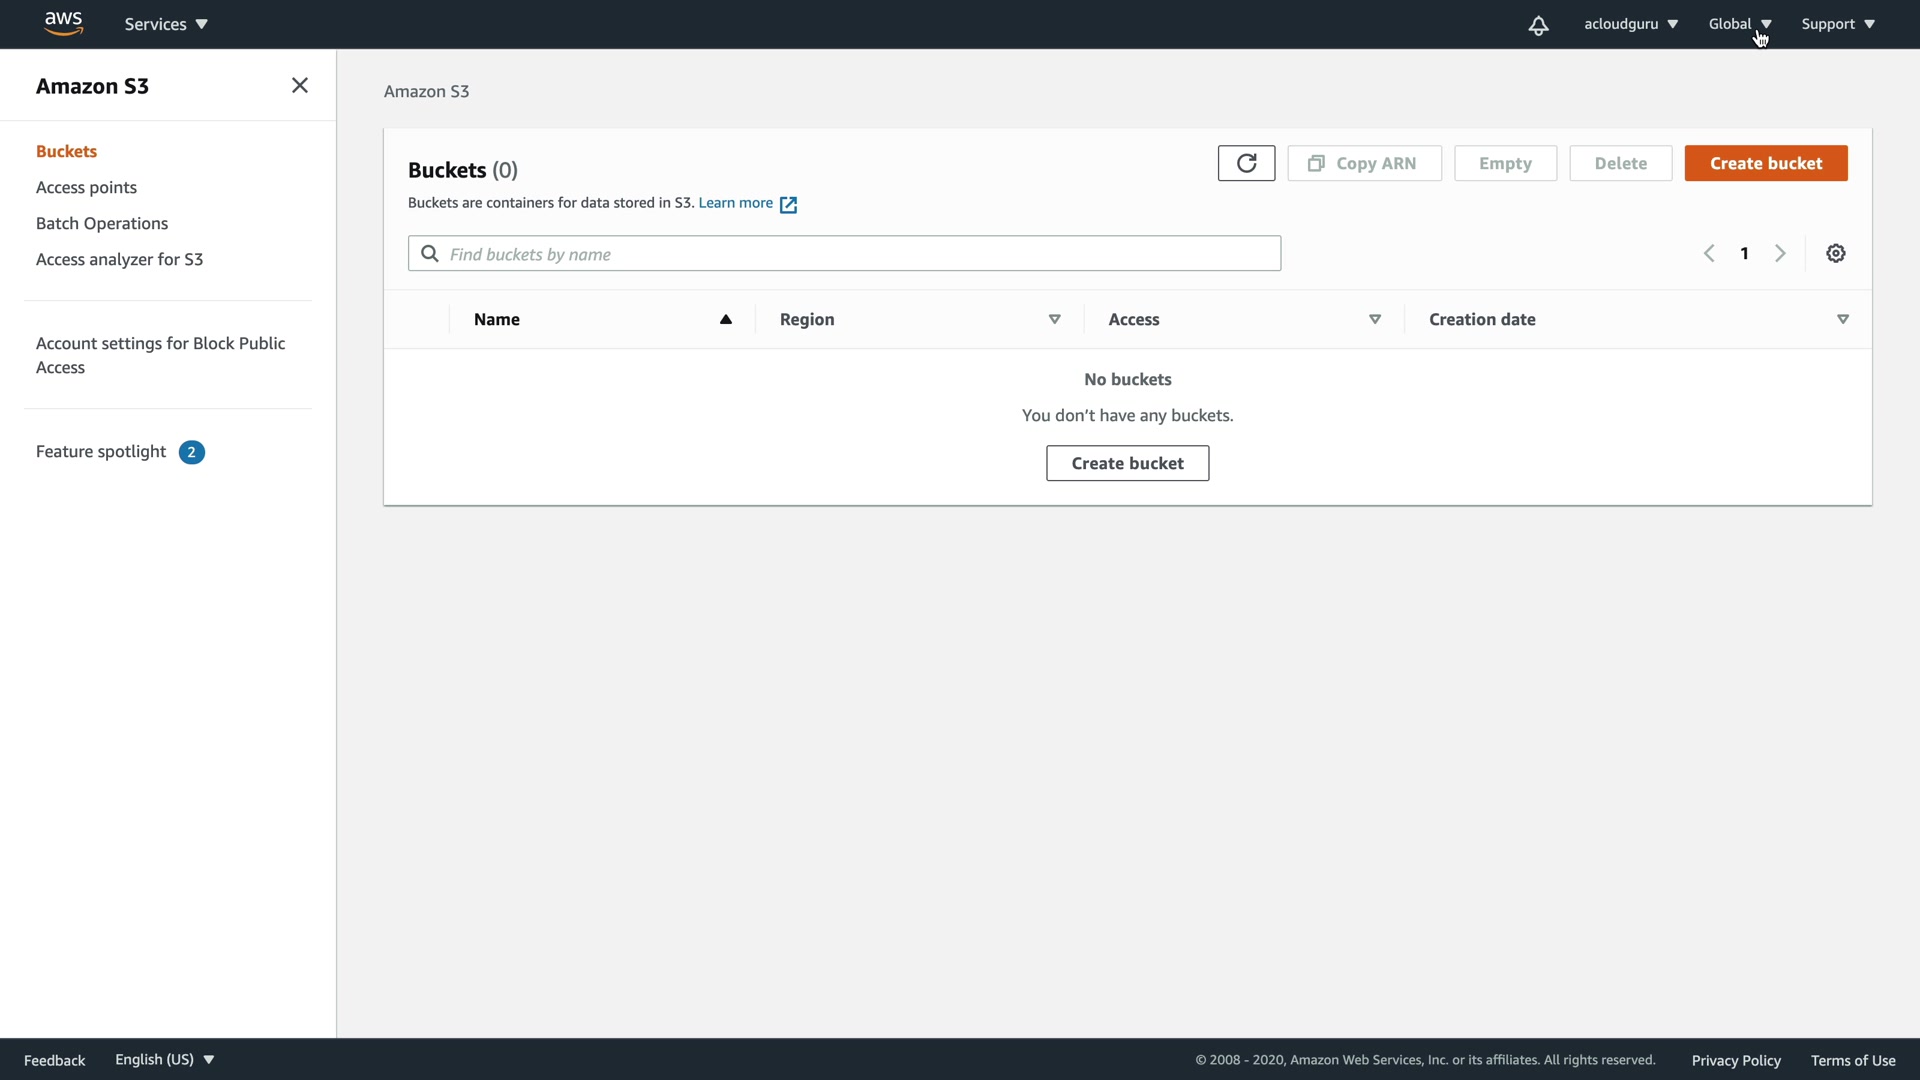Open Batch Operations in sidebar
Image resolution: width=1920 pixels, height=1080 pixels.
102,224
